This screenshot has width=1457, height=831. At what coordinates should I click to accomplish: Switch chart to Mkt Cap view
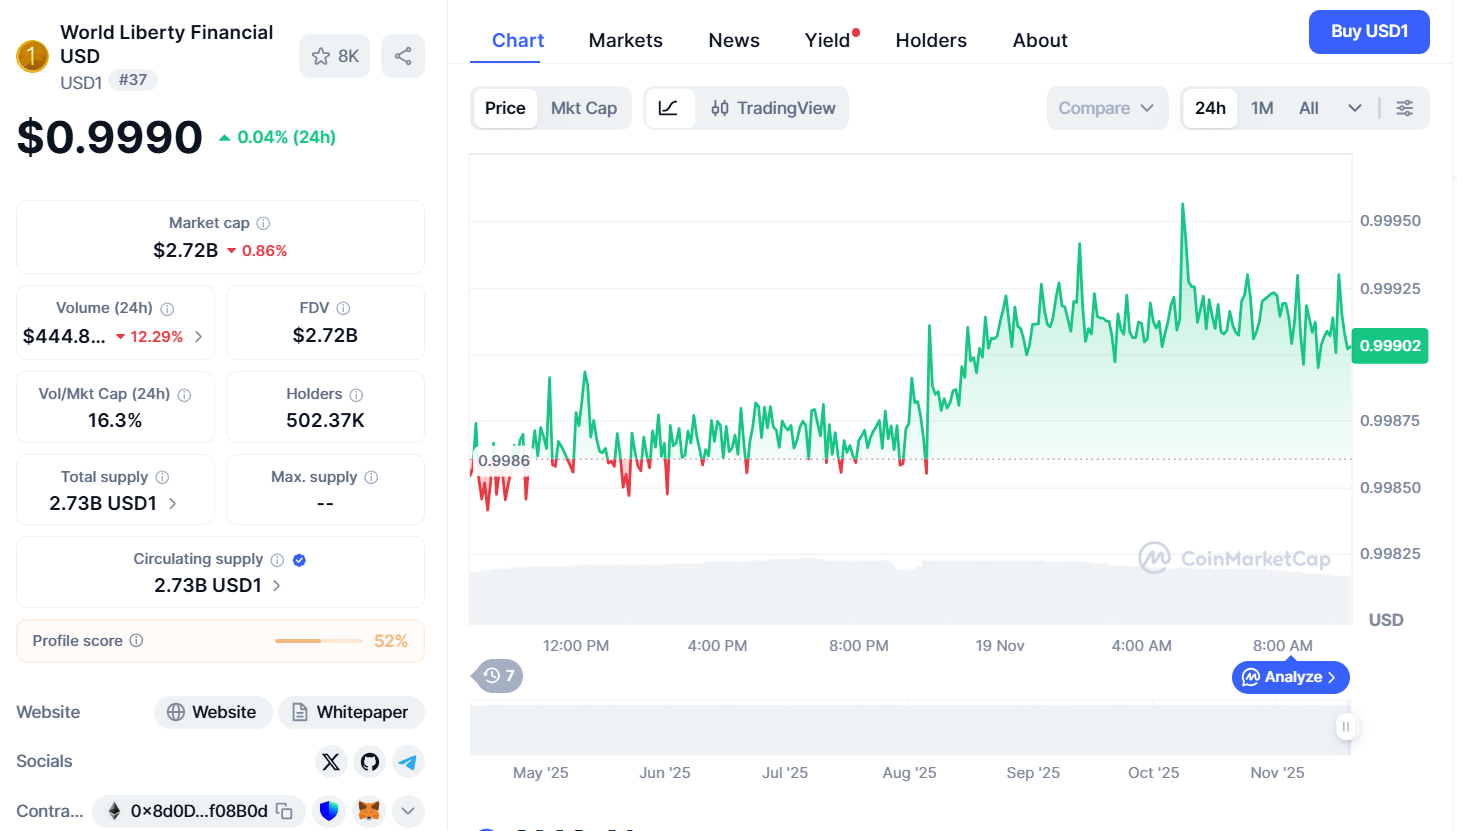[x=584, y=107]
